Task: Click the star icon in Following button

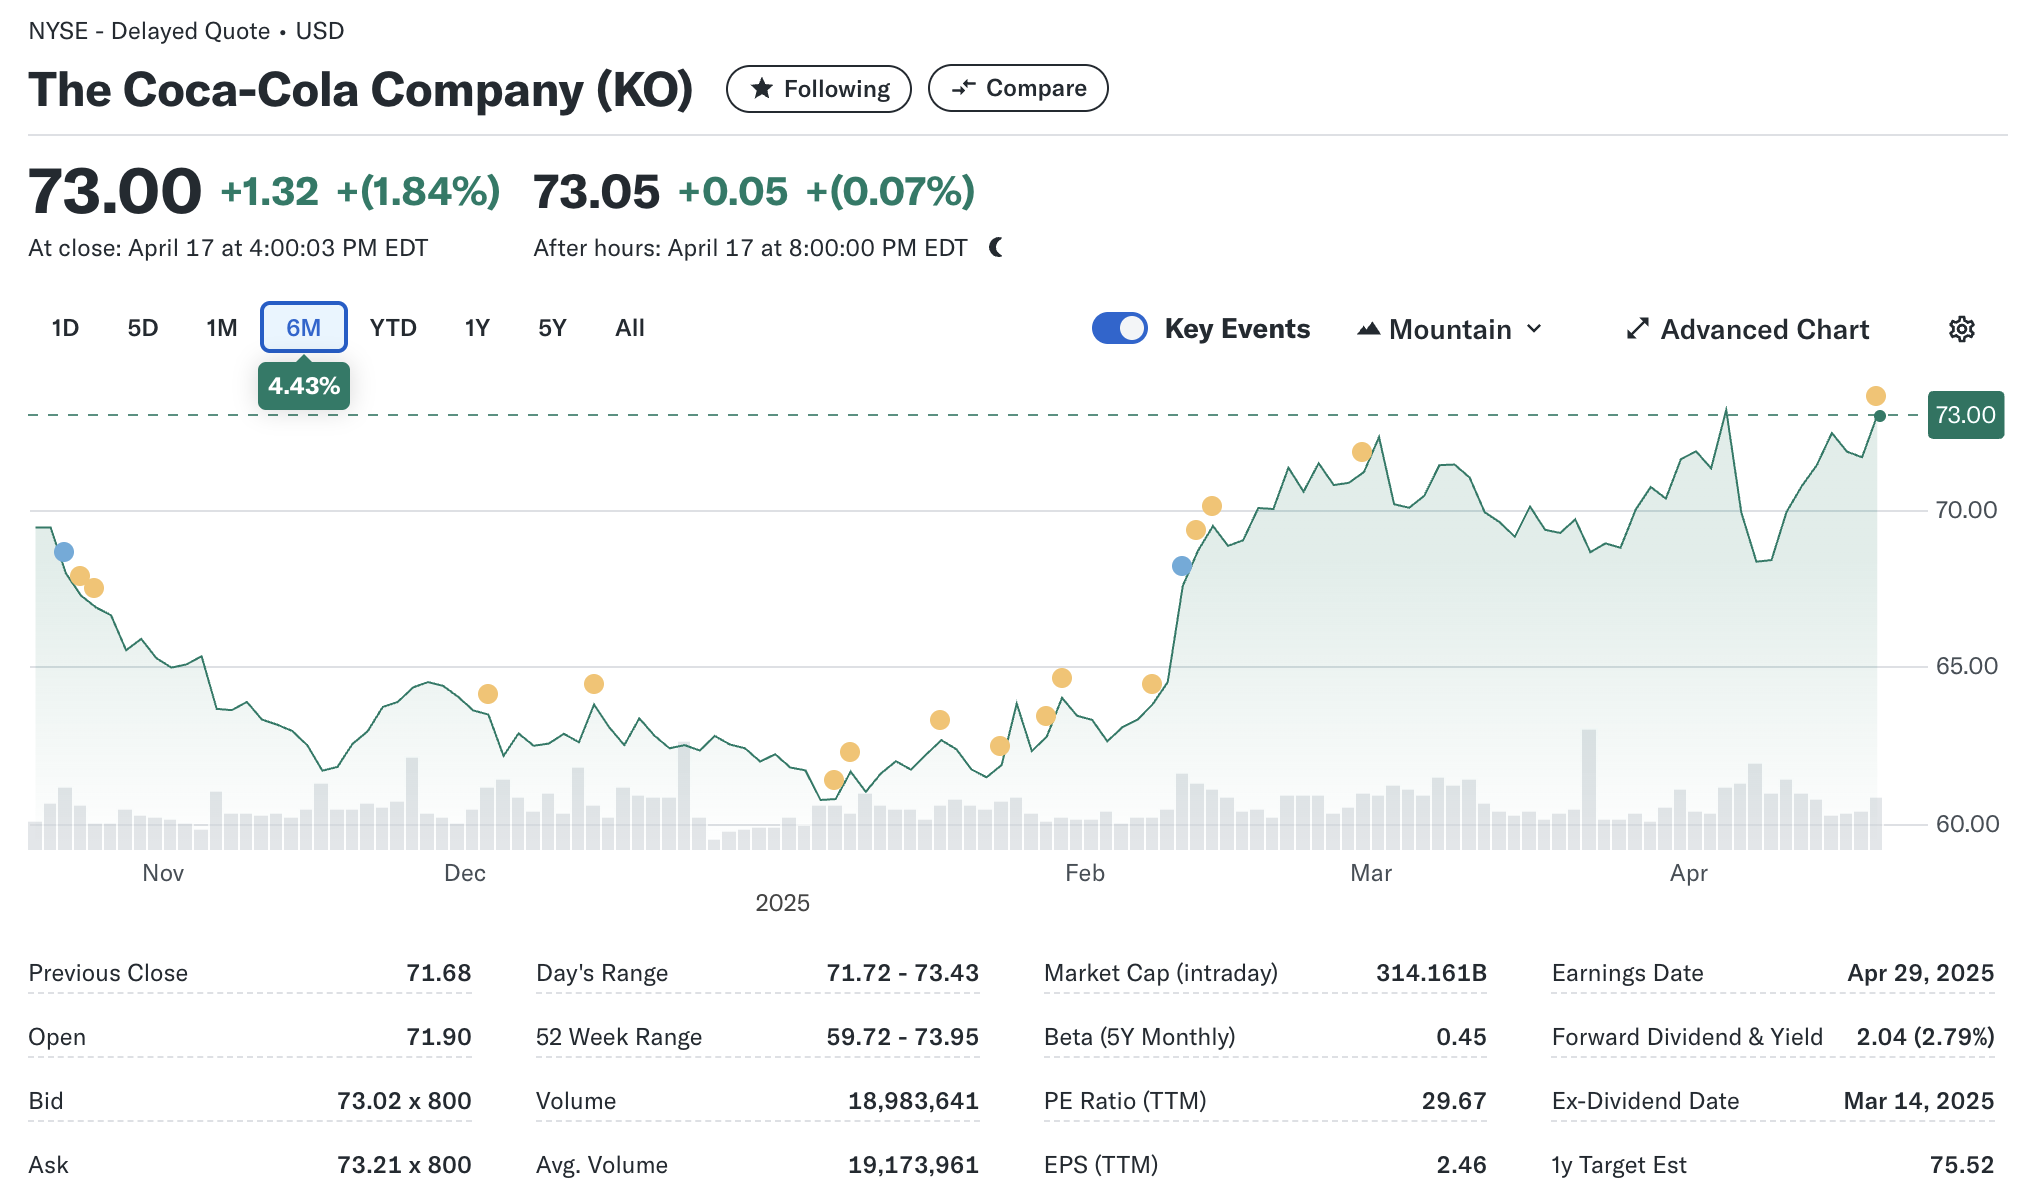Action: pyautogui.click(x=761, y=89)
